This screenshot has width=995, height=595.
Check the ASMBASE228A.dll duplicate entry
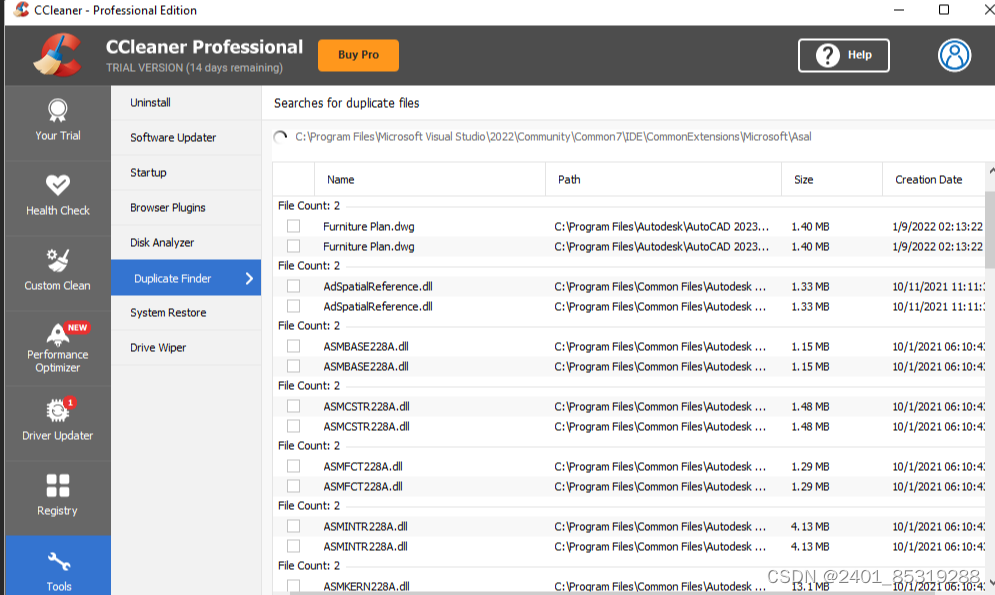293,346
